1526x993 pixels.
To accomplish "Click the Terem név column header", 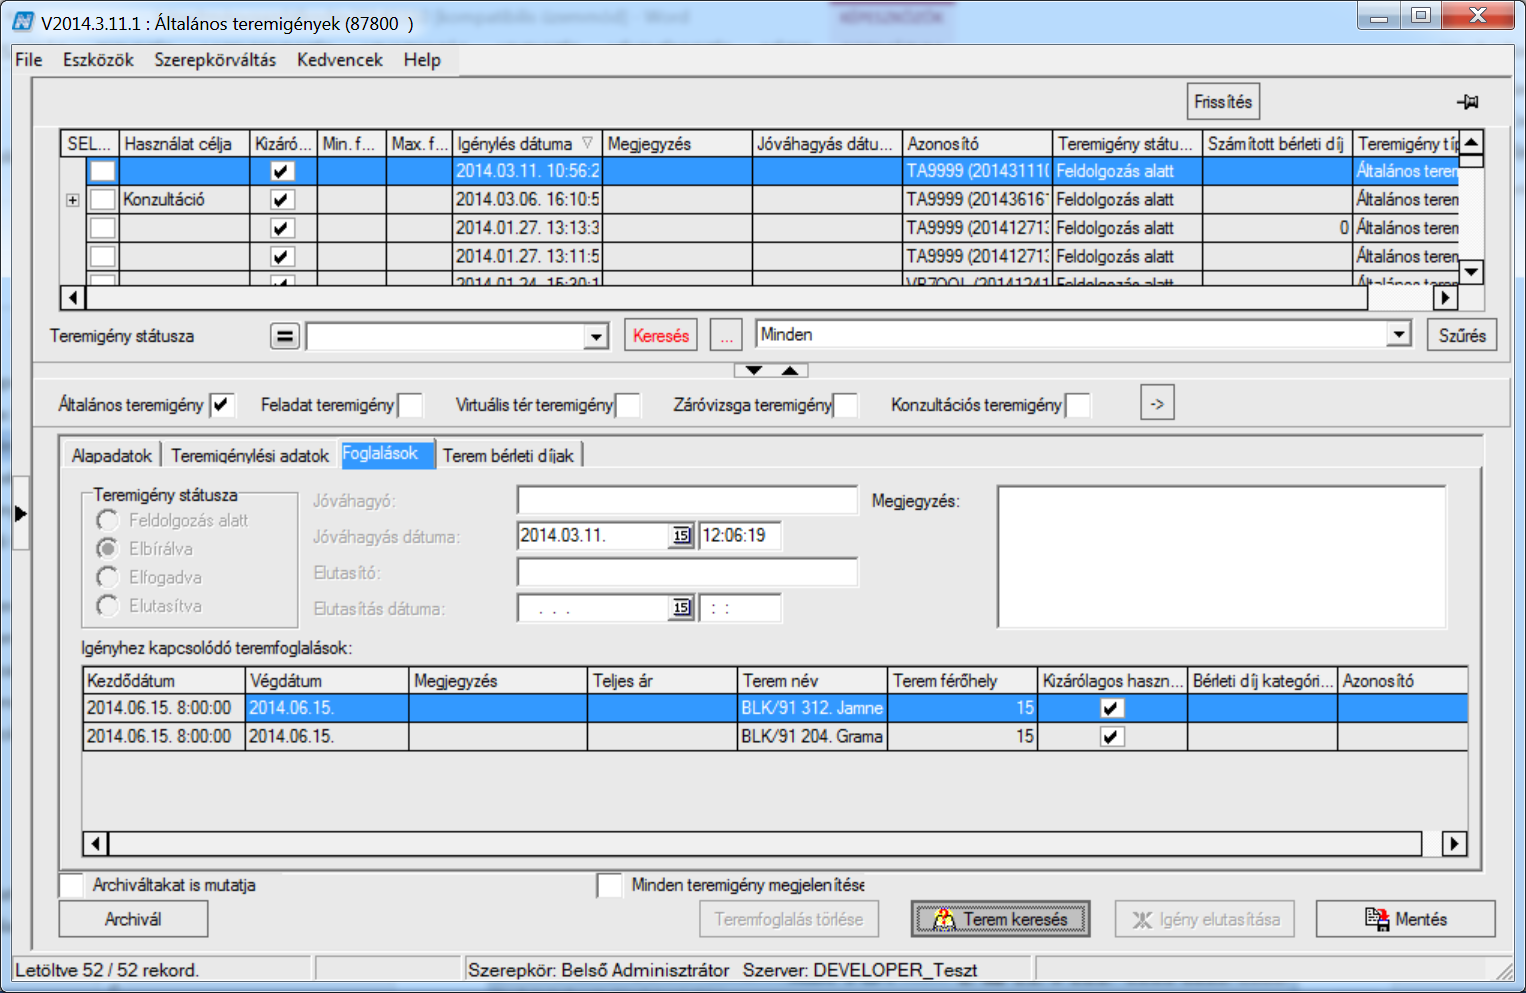I will [812, 681].
